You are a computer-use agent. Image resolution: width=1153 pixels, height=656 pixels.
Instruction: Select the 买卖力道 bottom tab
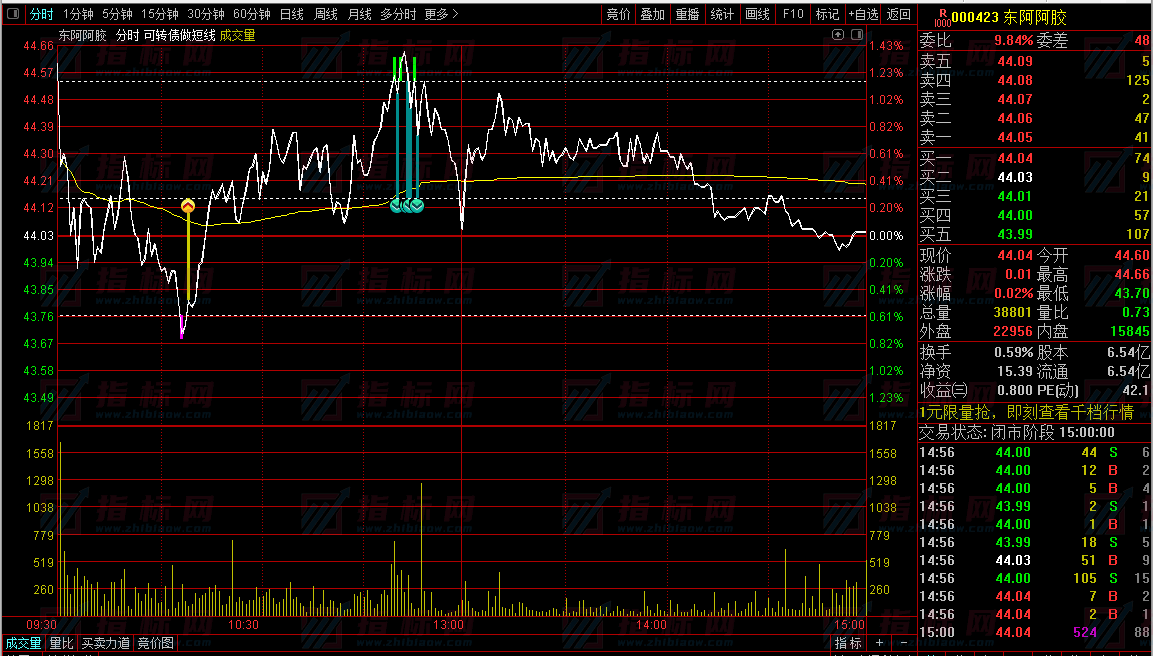tap(105, 643)
